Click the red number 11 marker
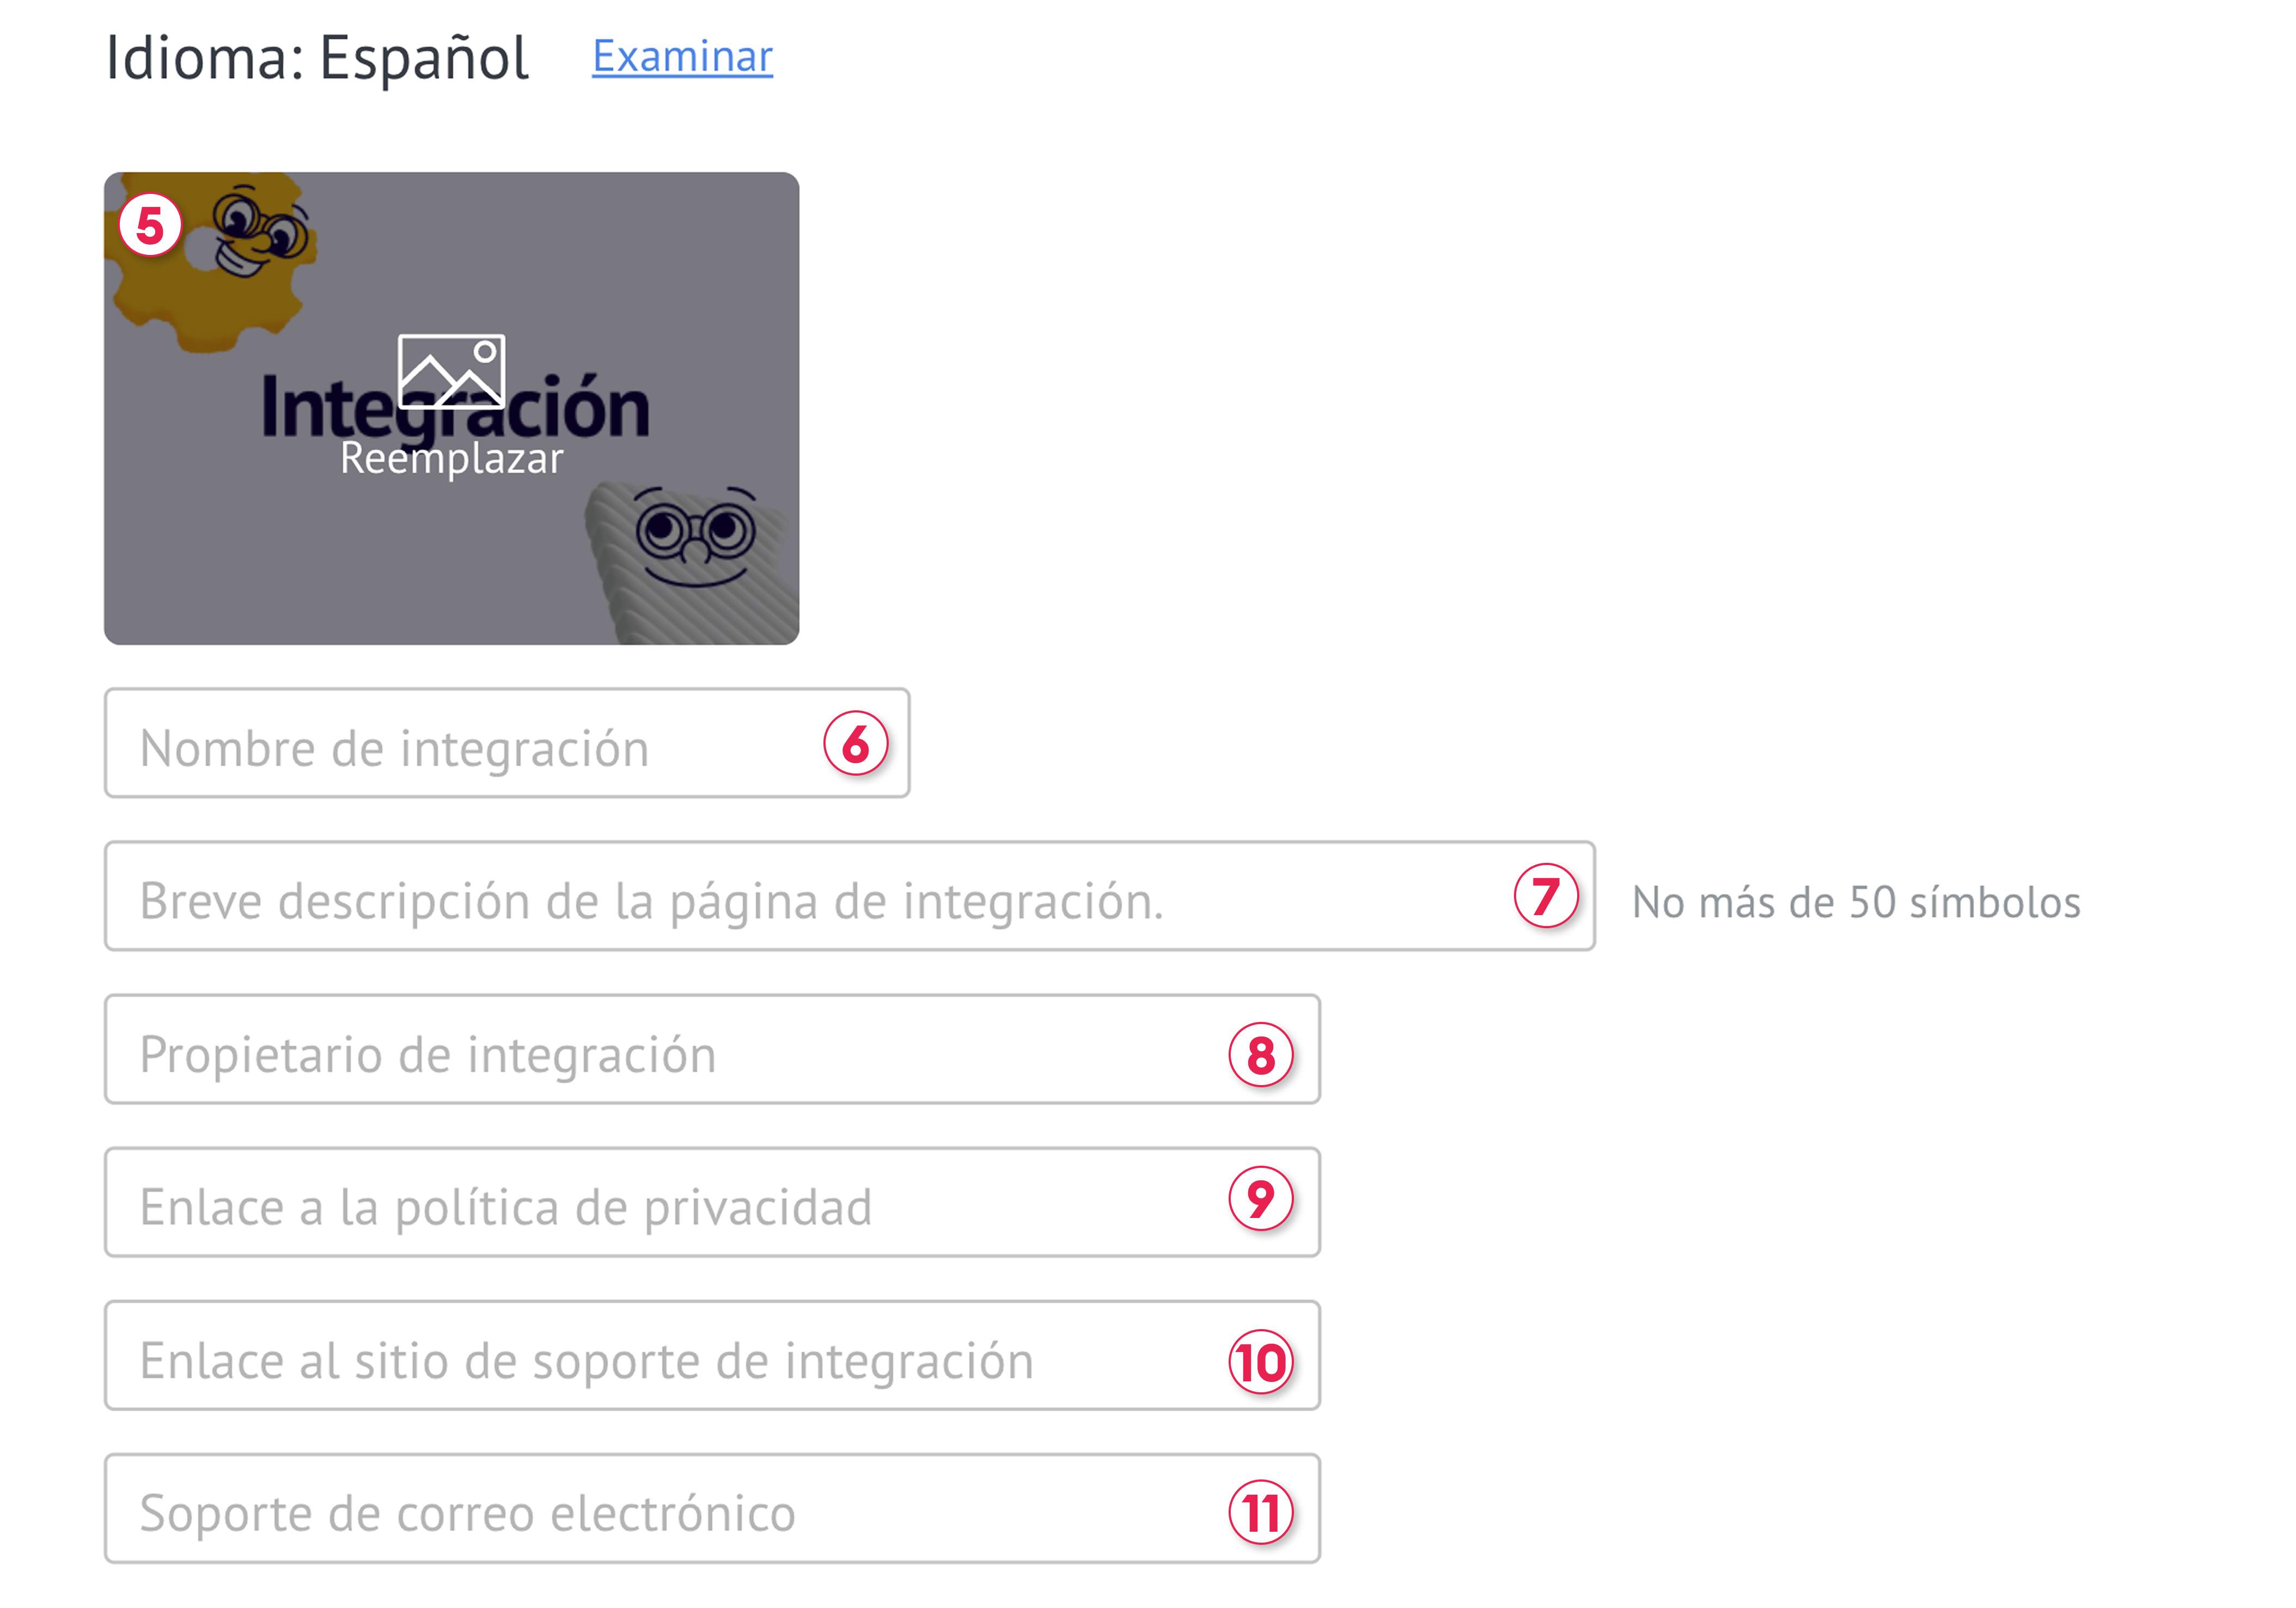 point(1261,1513)
